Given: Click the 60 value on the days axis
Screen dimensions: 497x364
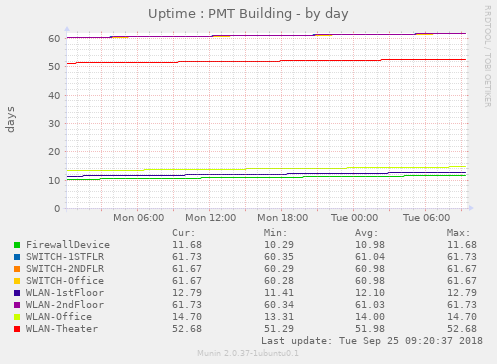Looking at the screenshot, I should pos(54,39).
